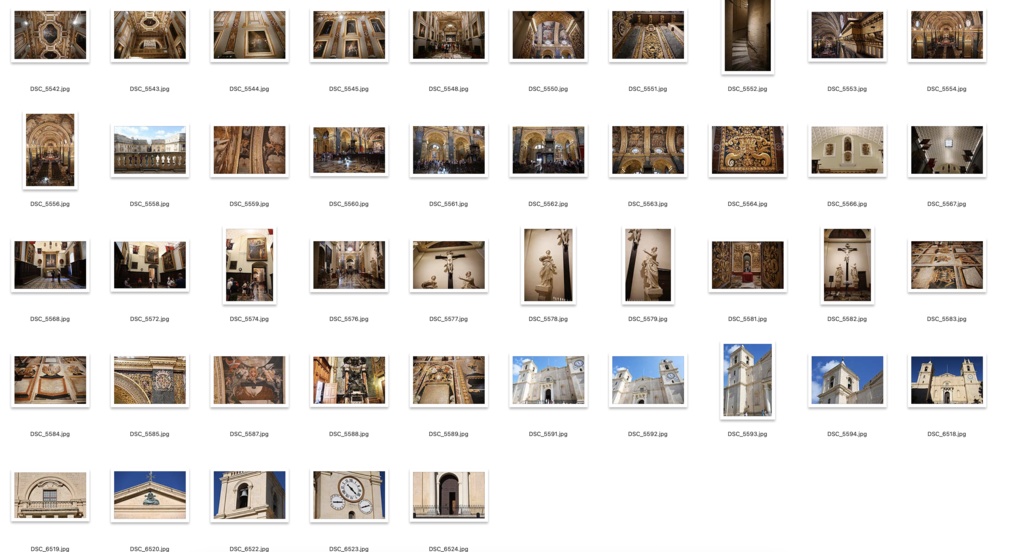Select the clock face photo DSC_6523.jpg
Screen dimensions: 1024x552
click(349, 495)
